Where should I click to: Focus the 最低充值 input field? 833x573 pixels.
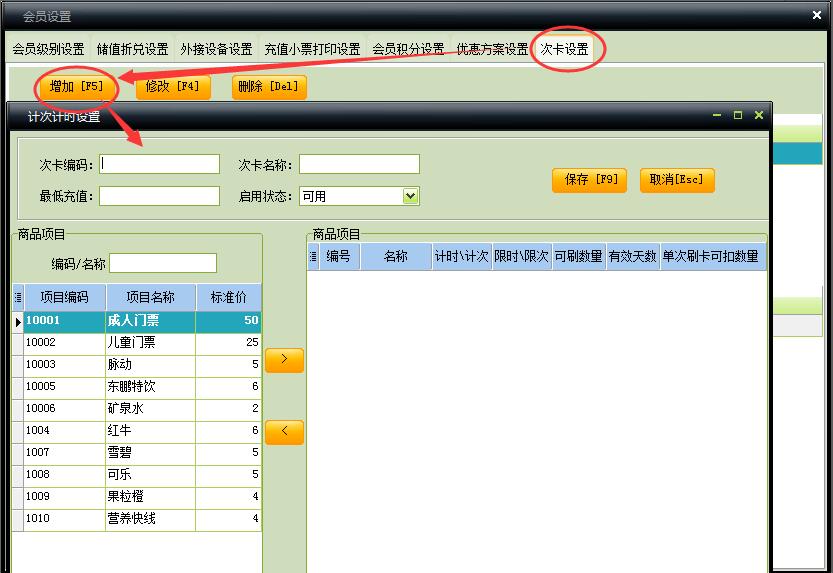[159, 196]
